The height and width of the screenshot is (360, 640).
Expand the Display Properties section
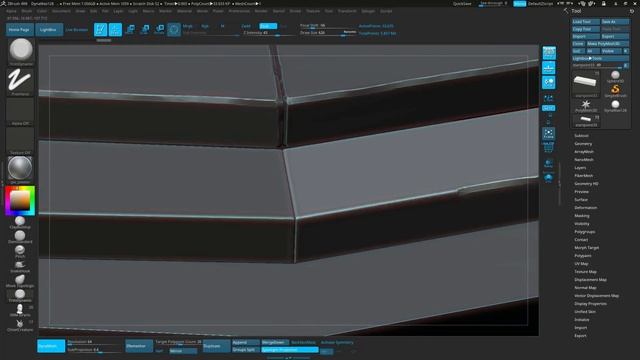tap(590, 304)
